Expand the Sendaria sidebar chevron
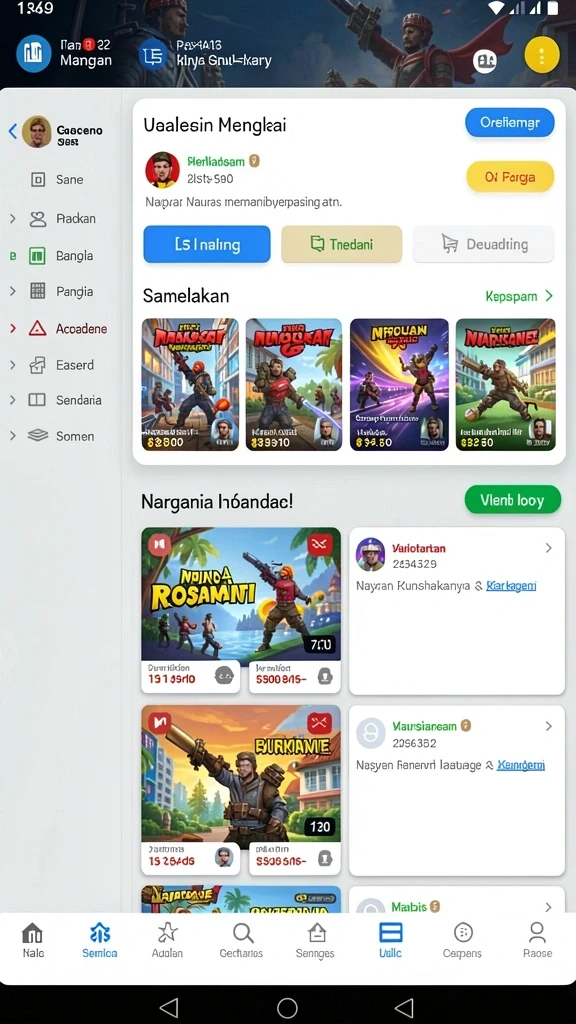The image size is (576, 1024). click(12, 400)
